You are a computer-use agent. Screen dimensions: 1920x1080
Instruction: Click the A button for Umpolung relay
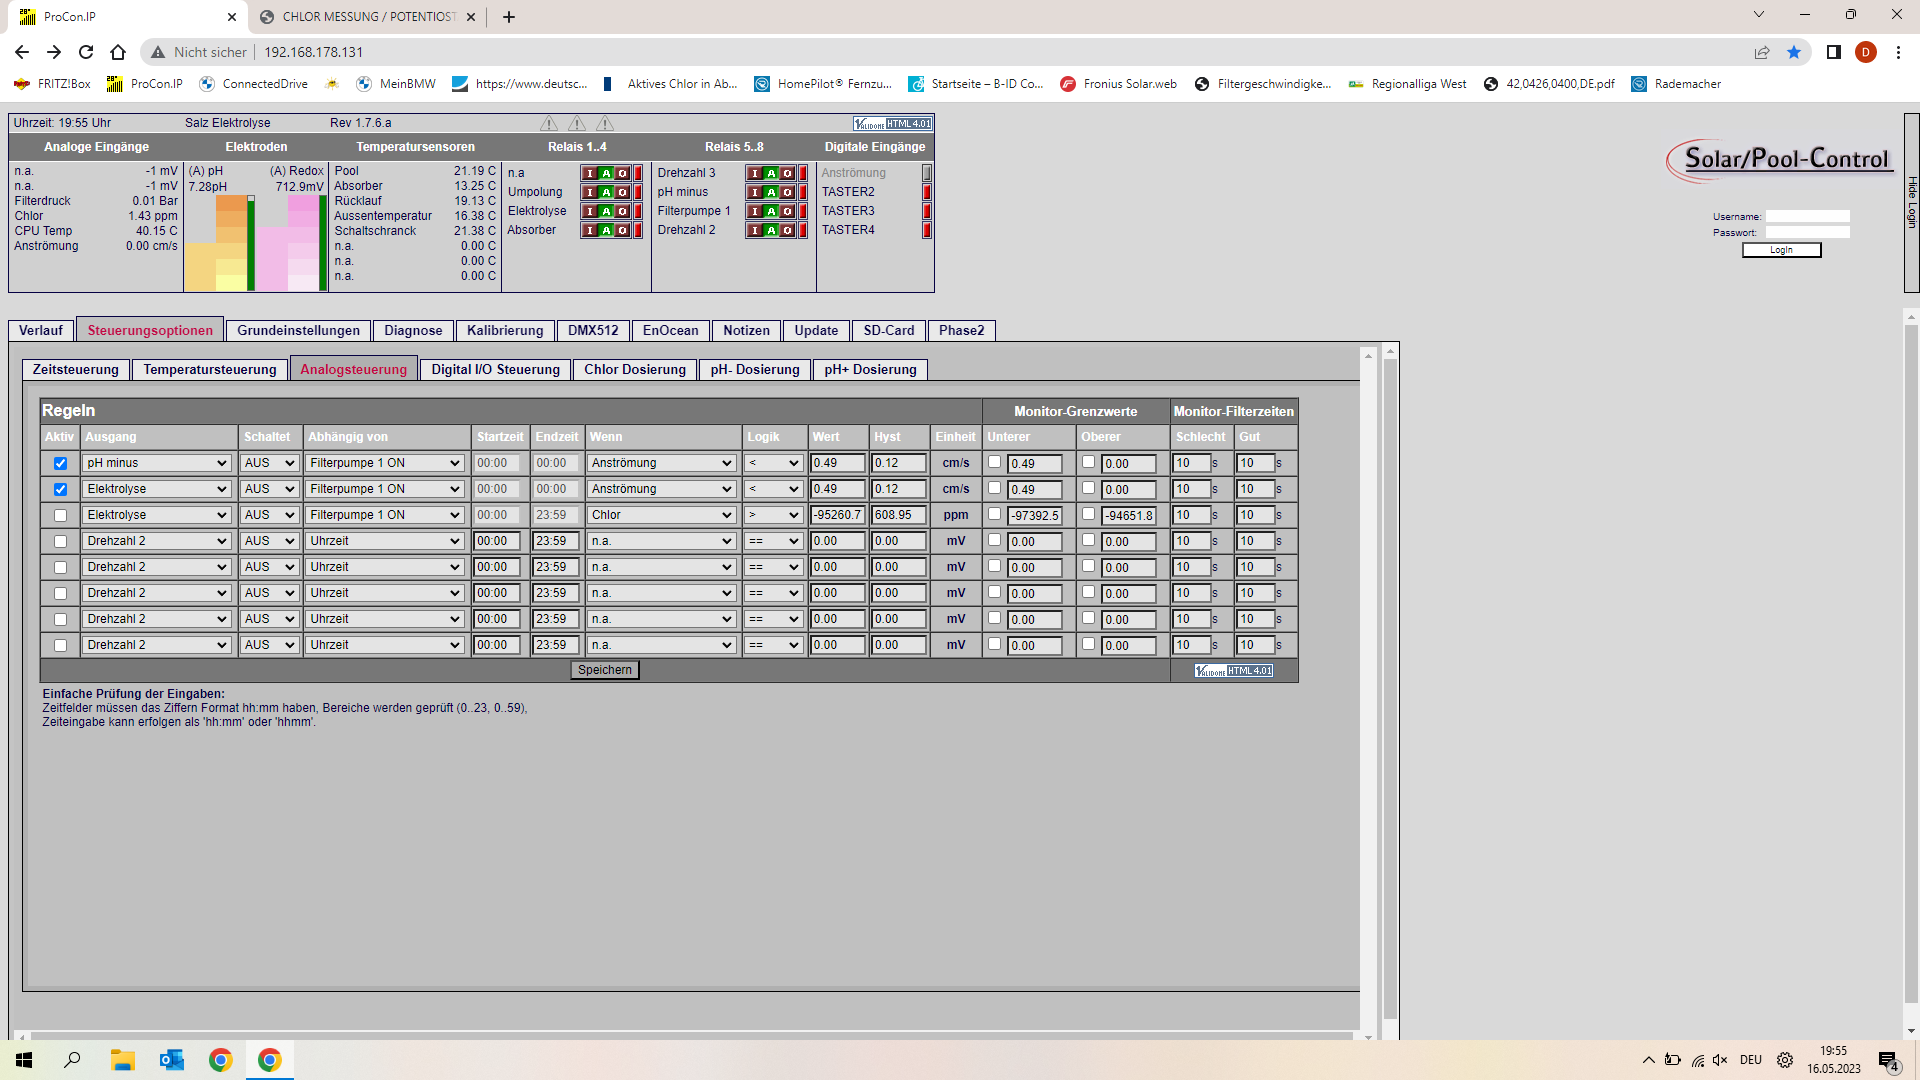(606, 192)
